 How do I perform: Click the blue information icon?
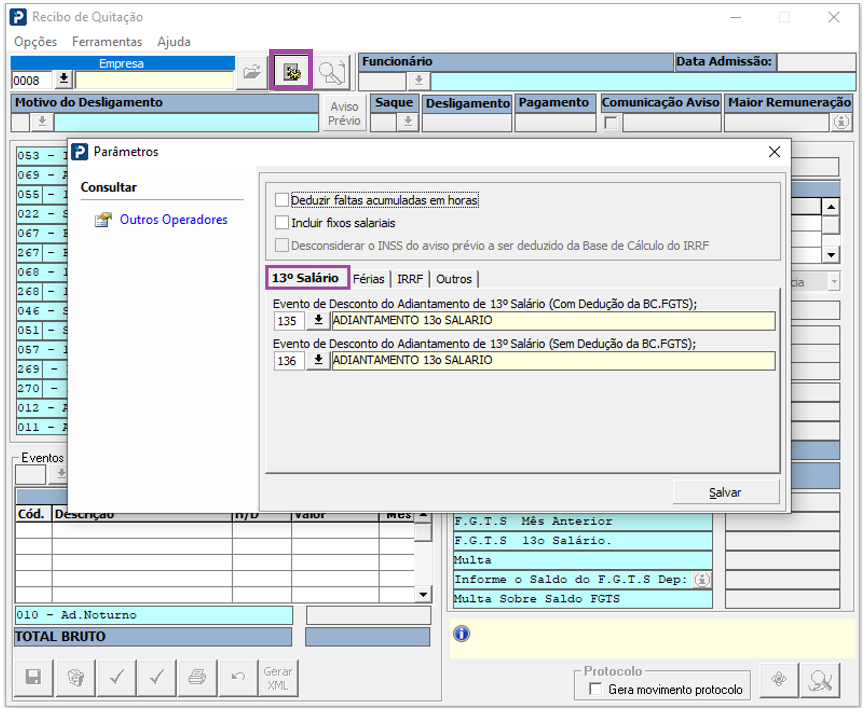(462, 634)
